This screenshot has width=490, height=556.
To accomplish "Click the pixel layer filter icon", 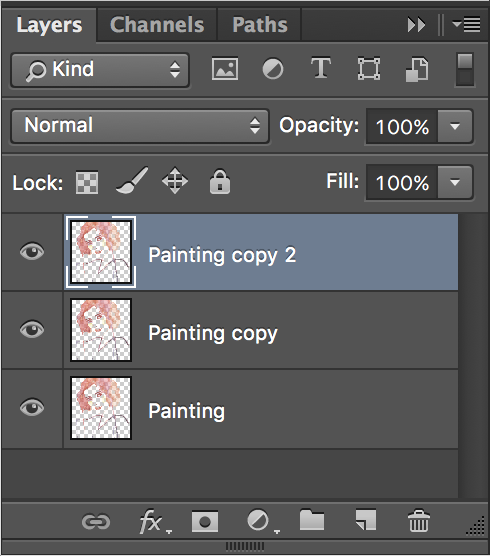I will (225, 69).
